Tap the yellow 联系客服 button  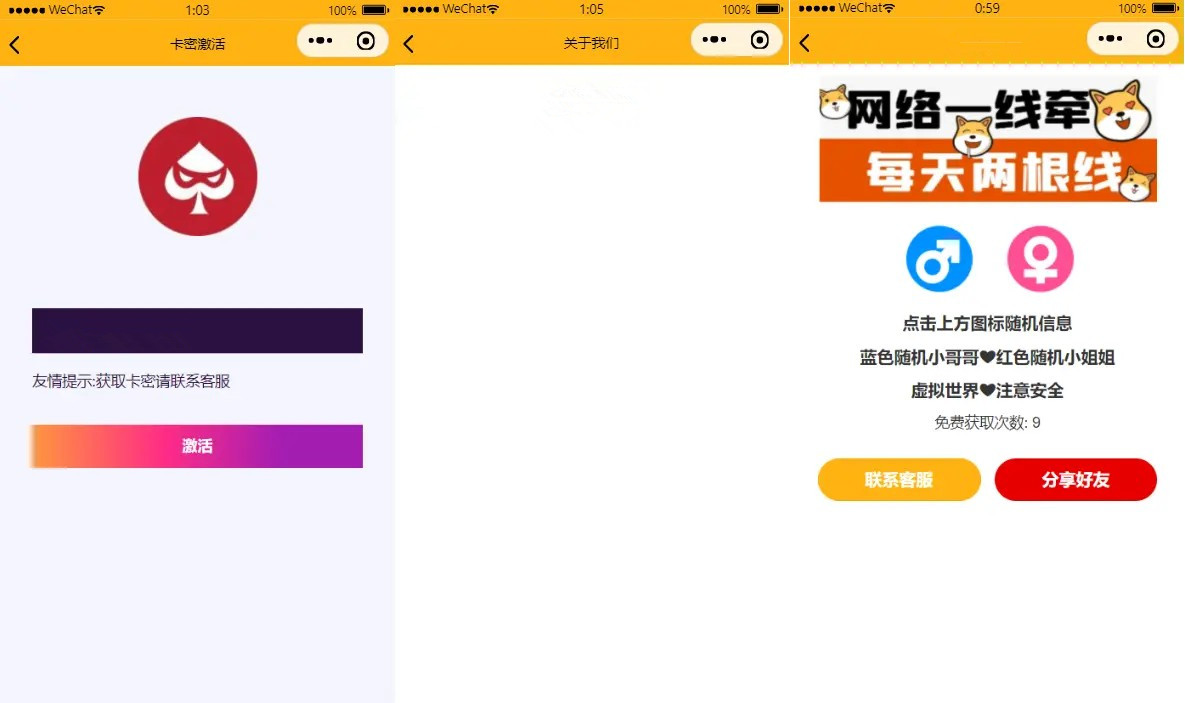(899, 479)
